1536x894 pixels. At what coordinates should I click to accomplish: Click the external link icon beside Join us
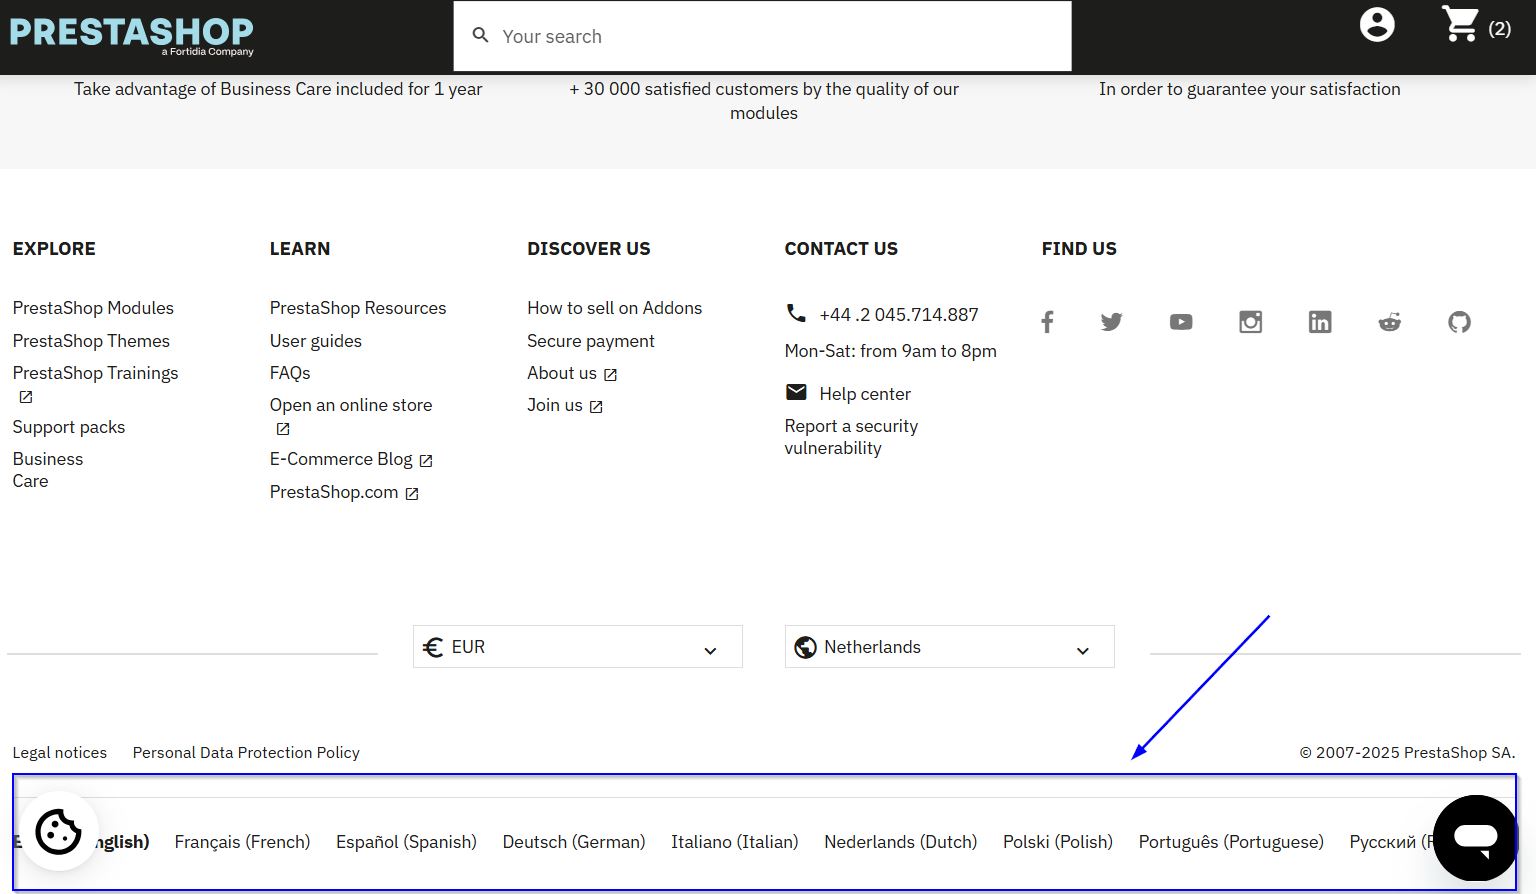(596, 407)
